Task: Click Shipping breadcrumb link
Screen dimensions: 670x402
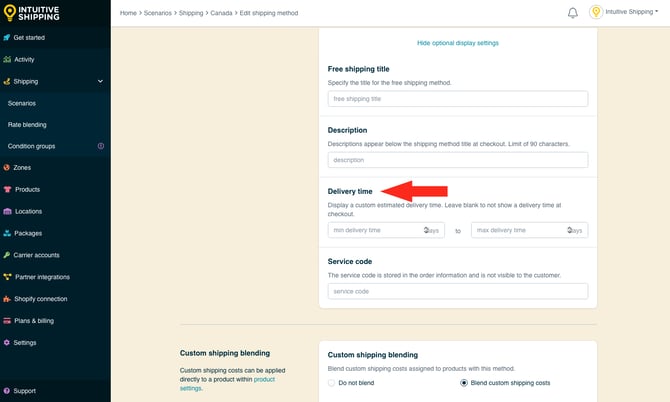Action: click(191, 13)
